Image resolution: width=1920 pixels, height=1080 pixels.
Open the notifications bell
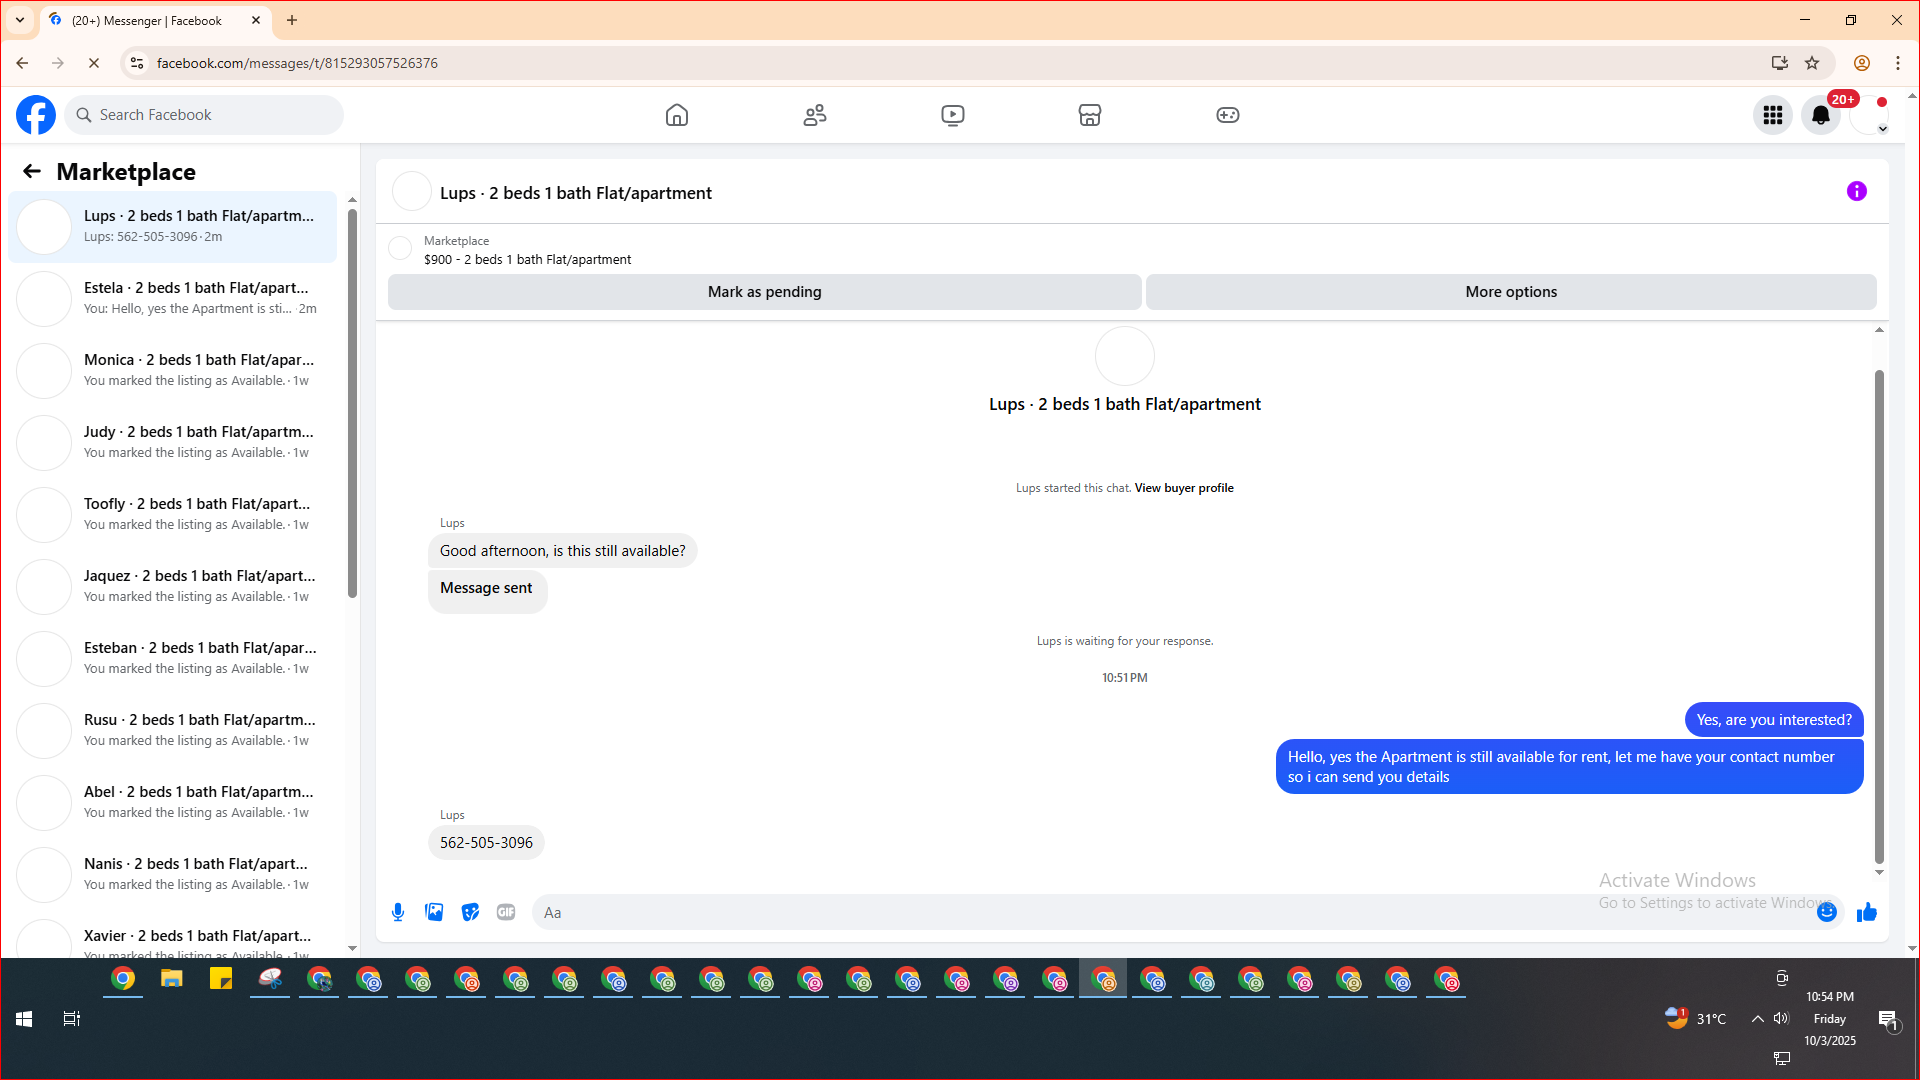[1821, 115]
